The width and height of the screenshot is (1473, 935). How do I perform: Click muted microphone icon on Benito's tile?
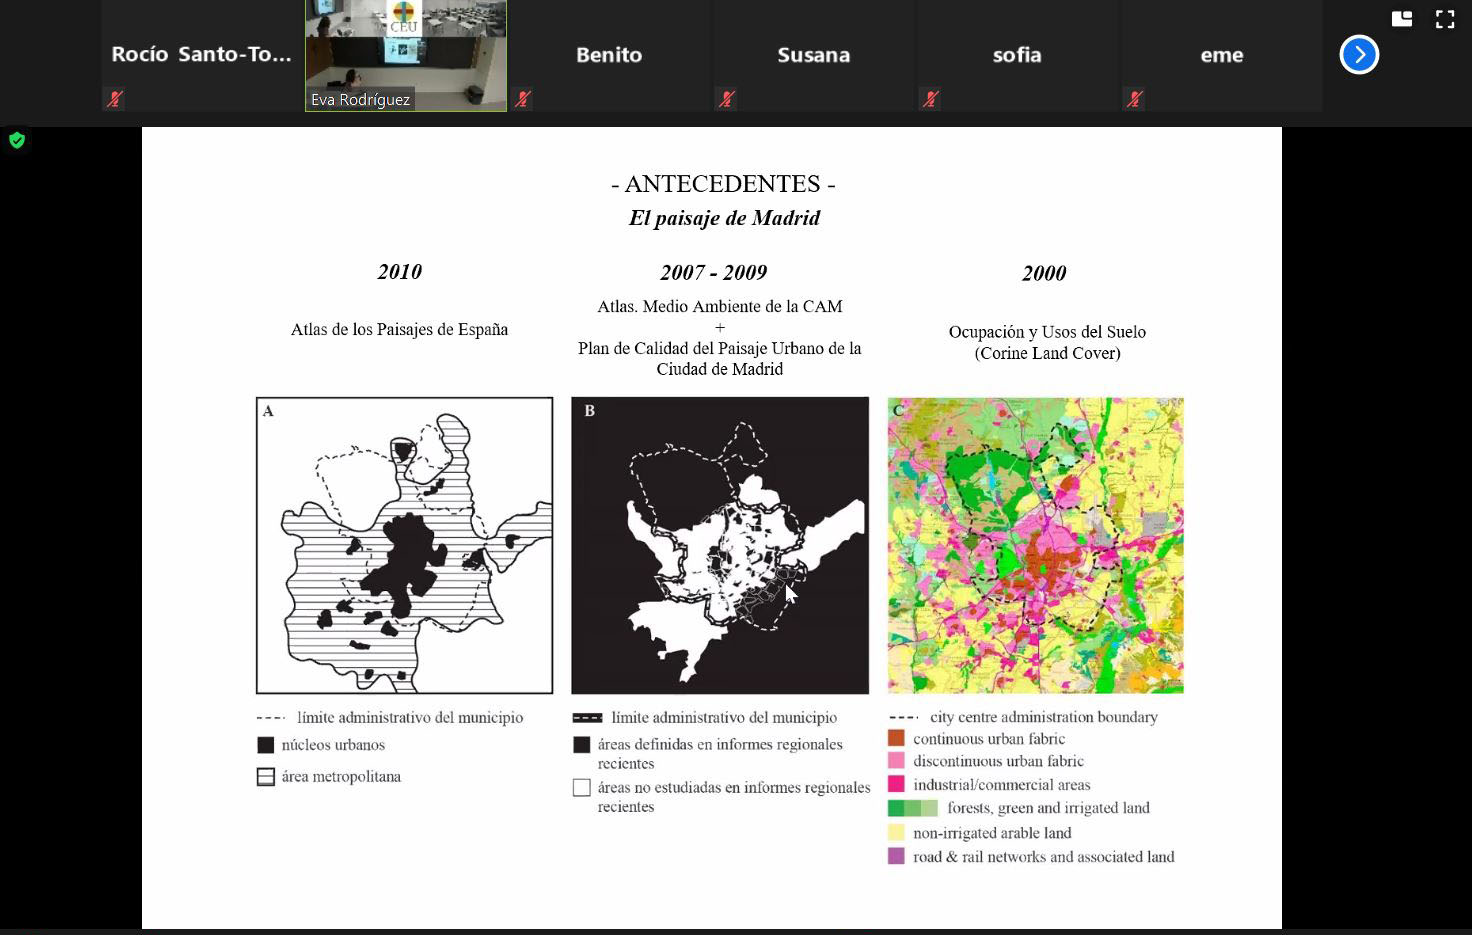523,99
